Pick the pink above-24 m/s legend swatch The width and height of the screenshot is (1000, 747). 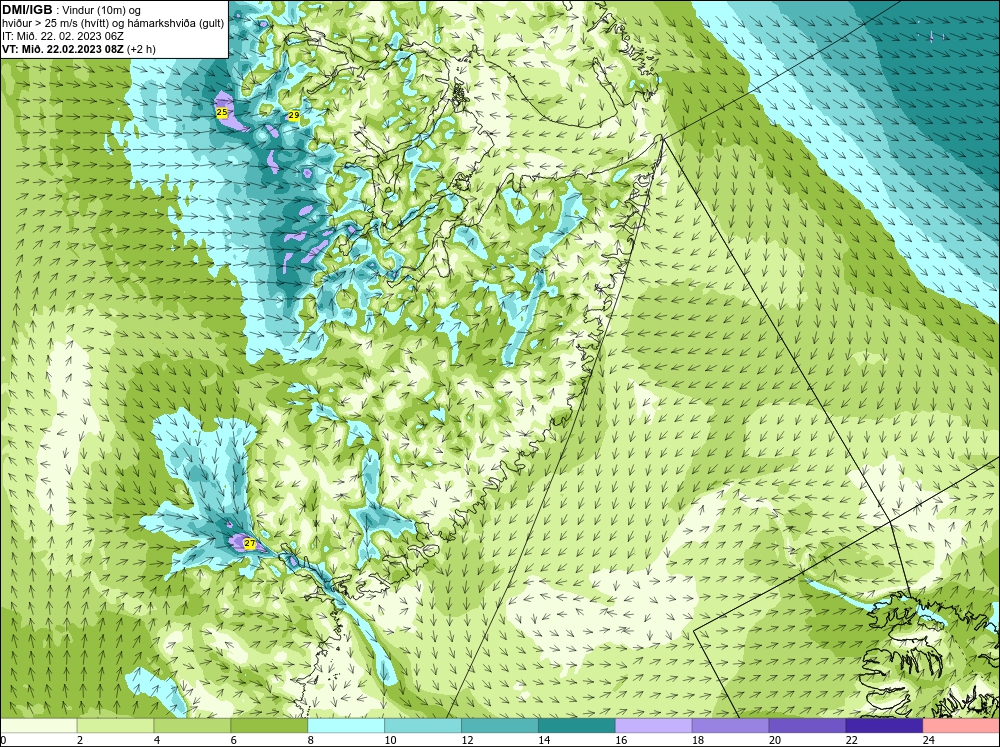point(961,726)
